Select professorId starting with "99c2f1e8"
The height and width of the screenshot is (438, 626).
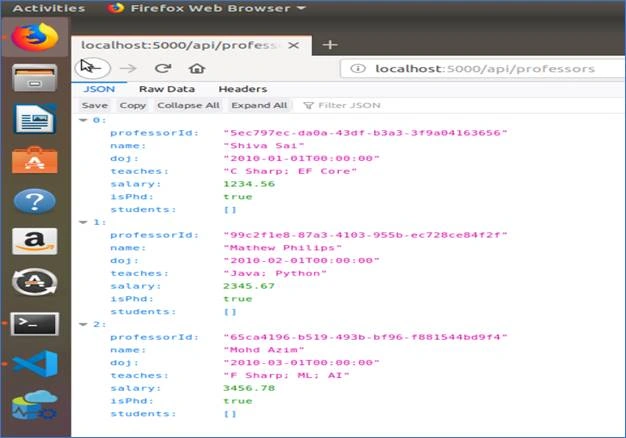click(365, 235)
